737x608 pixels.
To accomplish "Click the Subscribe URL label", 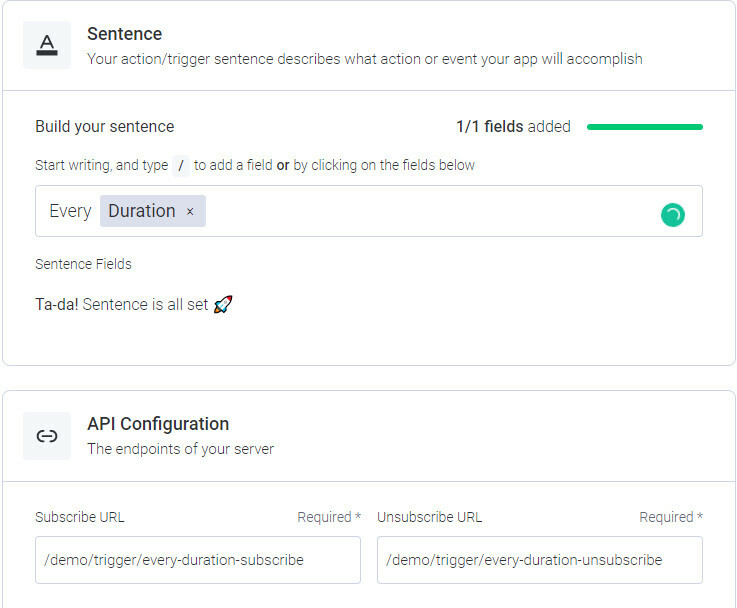I will coord(80,517).
